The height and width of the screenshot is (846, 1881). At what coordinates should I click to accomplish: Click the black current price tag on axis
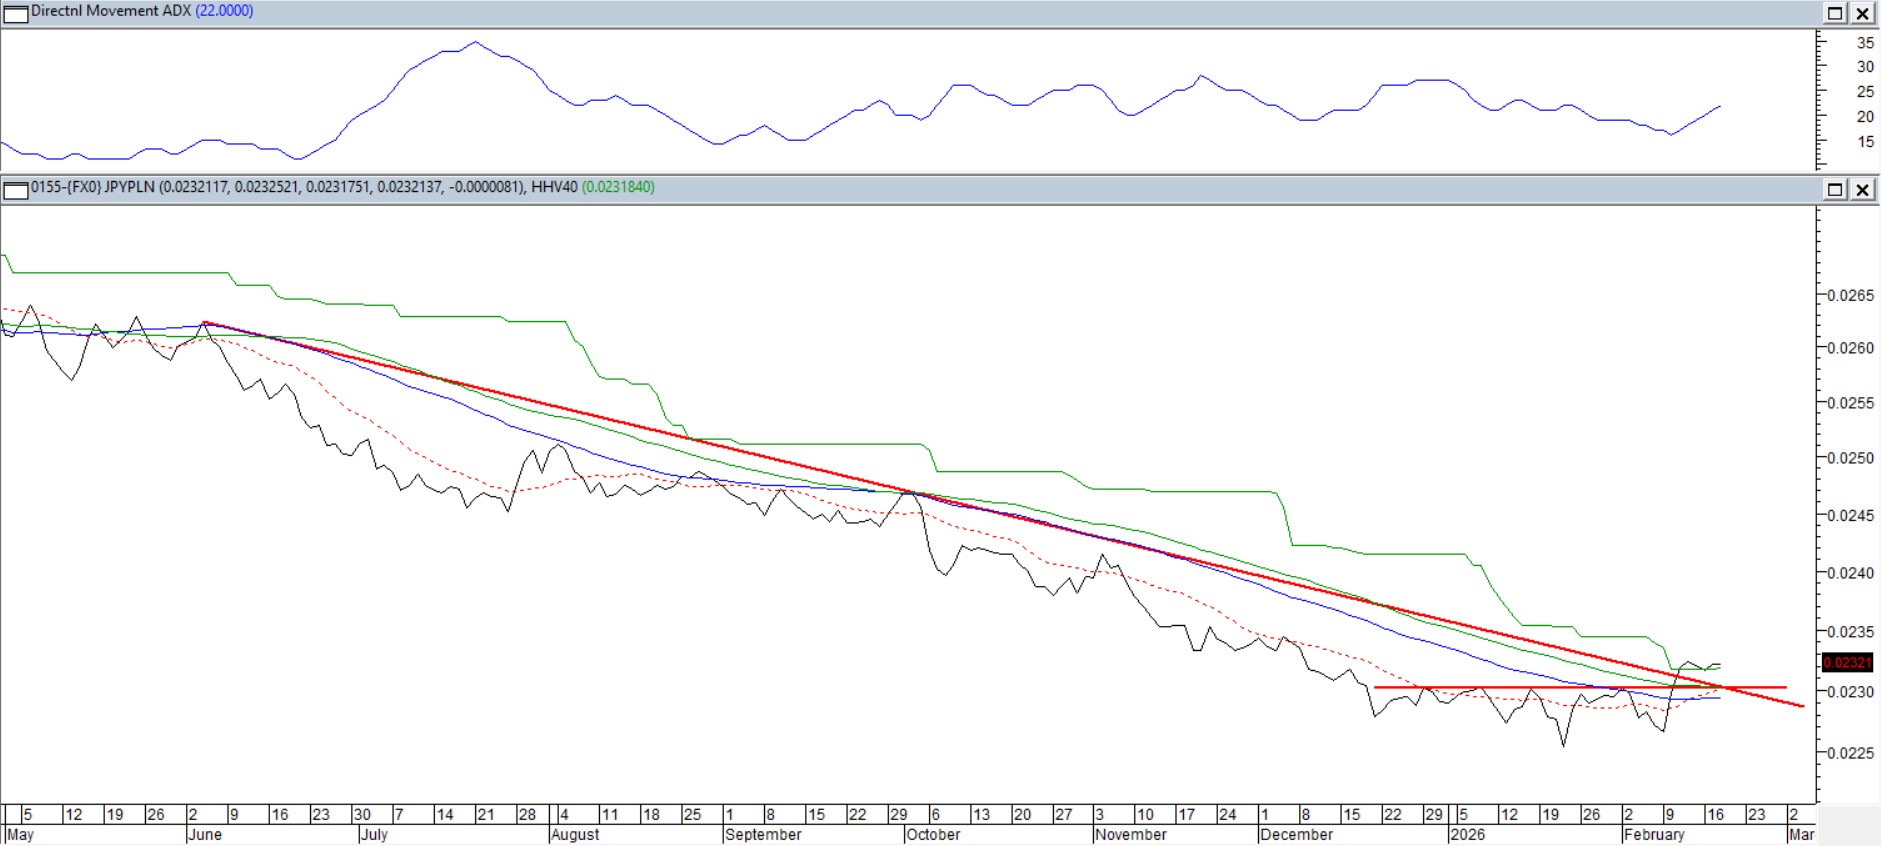point(1846,663)
